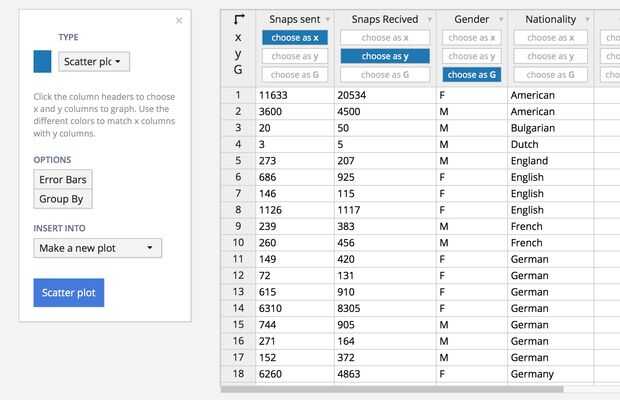Toggle 'choose as x' for Snaps sent
The image size is (620, 400).
point(294,38)
